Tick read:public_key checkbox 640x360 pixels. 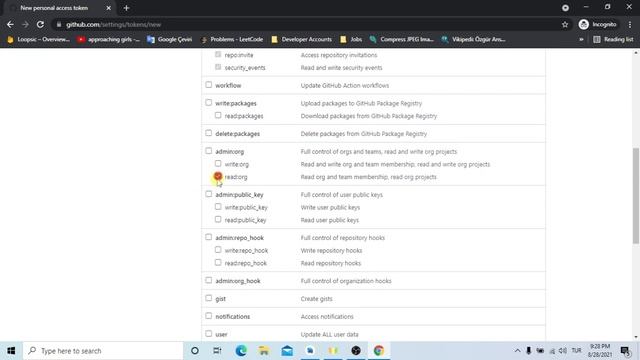click(x=218, y=220)
